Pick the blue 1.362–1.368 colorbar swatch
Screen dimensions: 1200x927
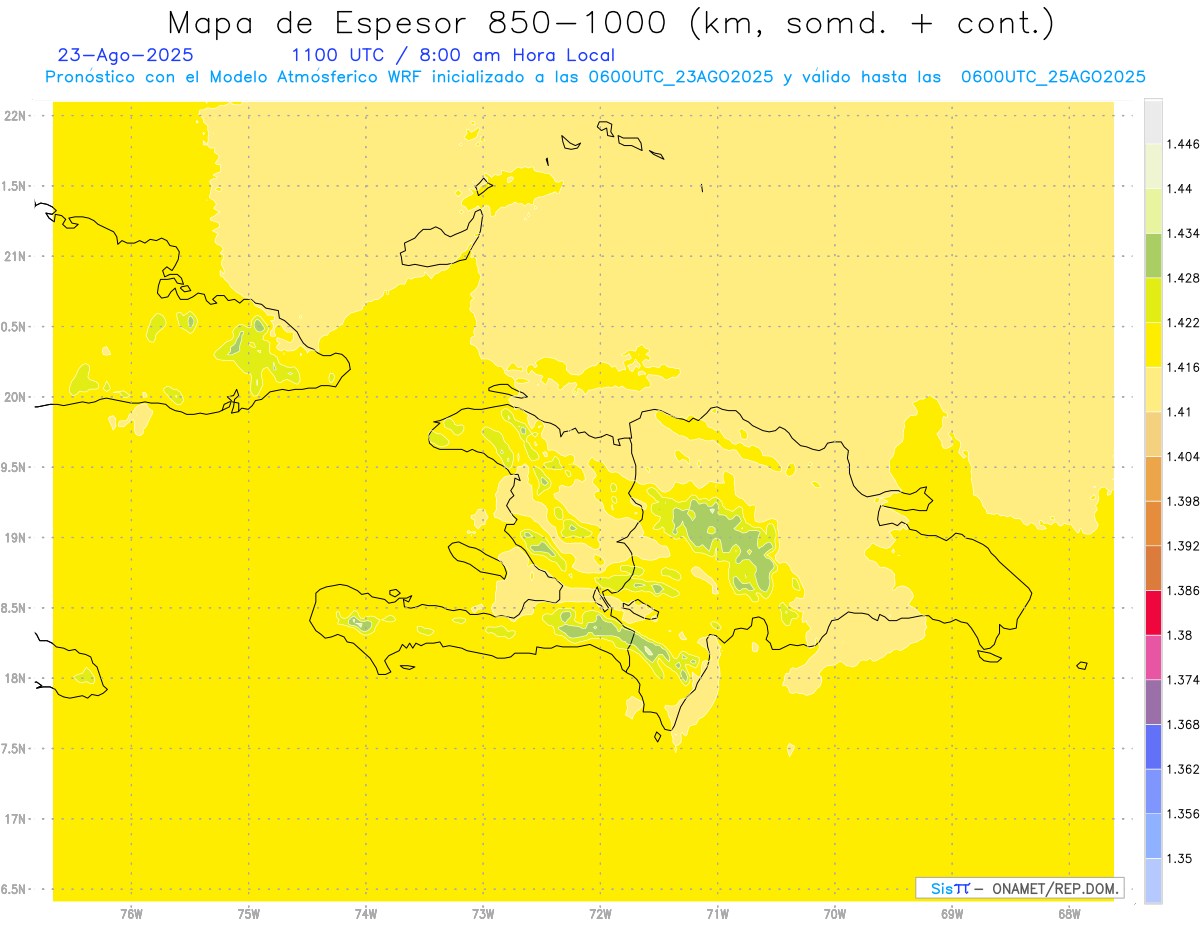(x=1153, y=747)
